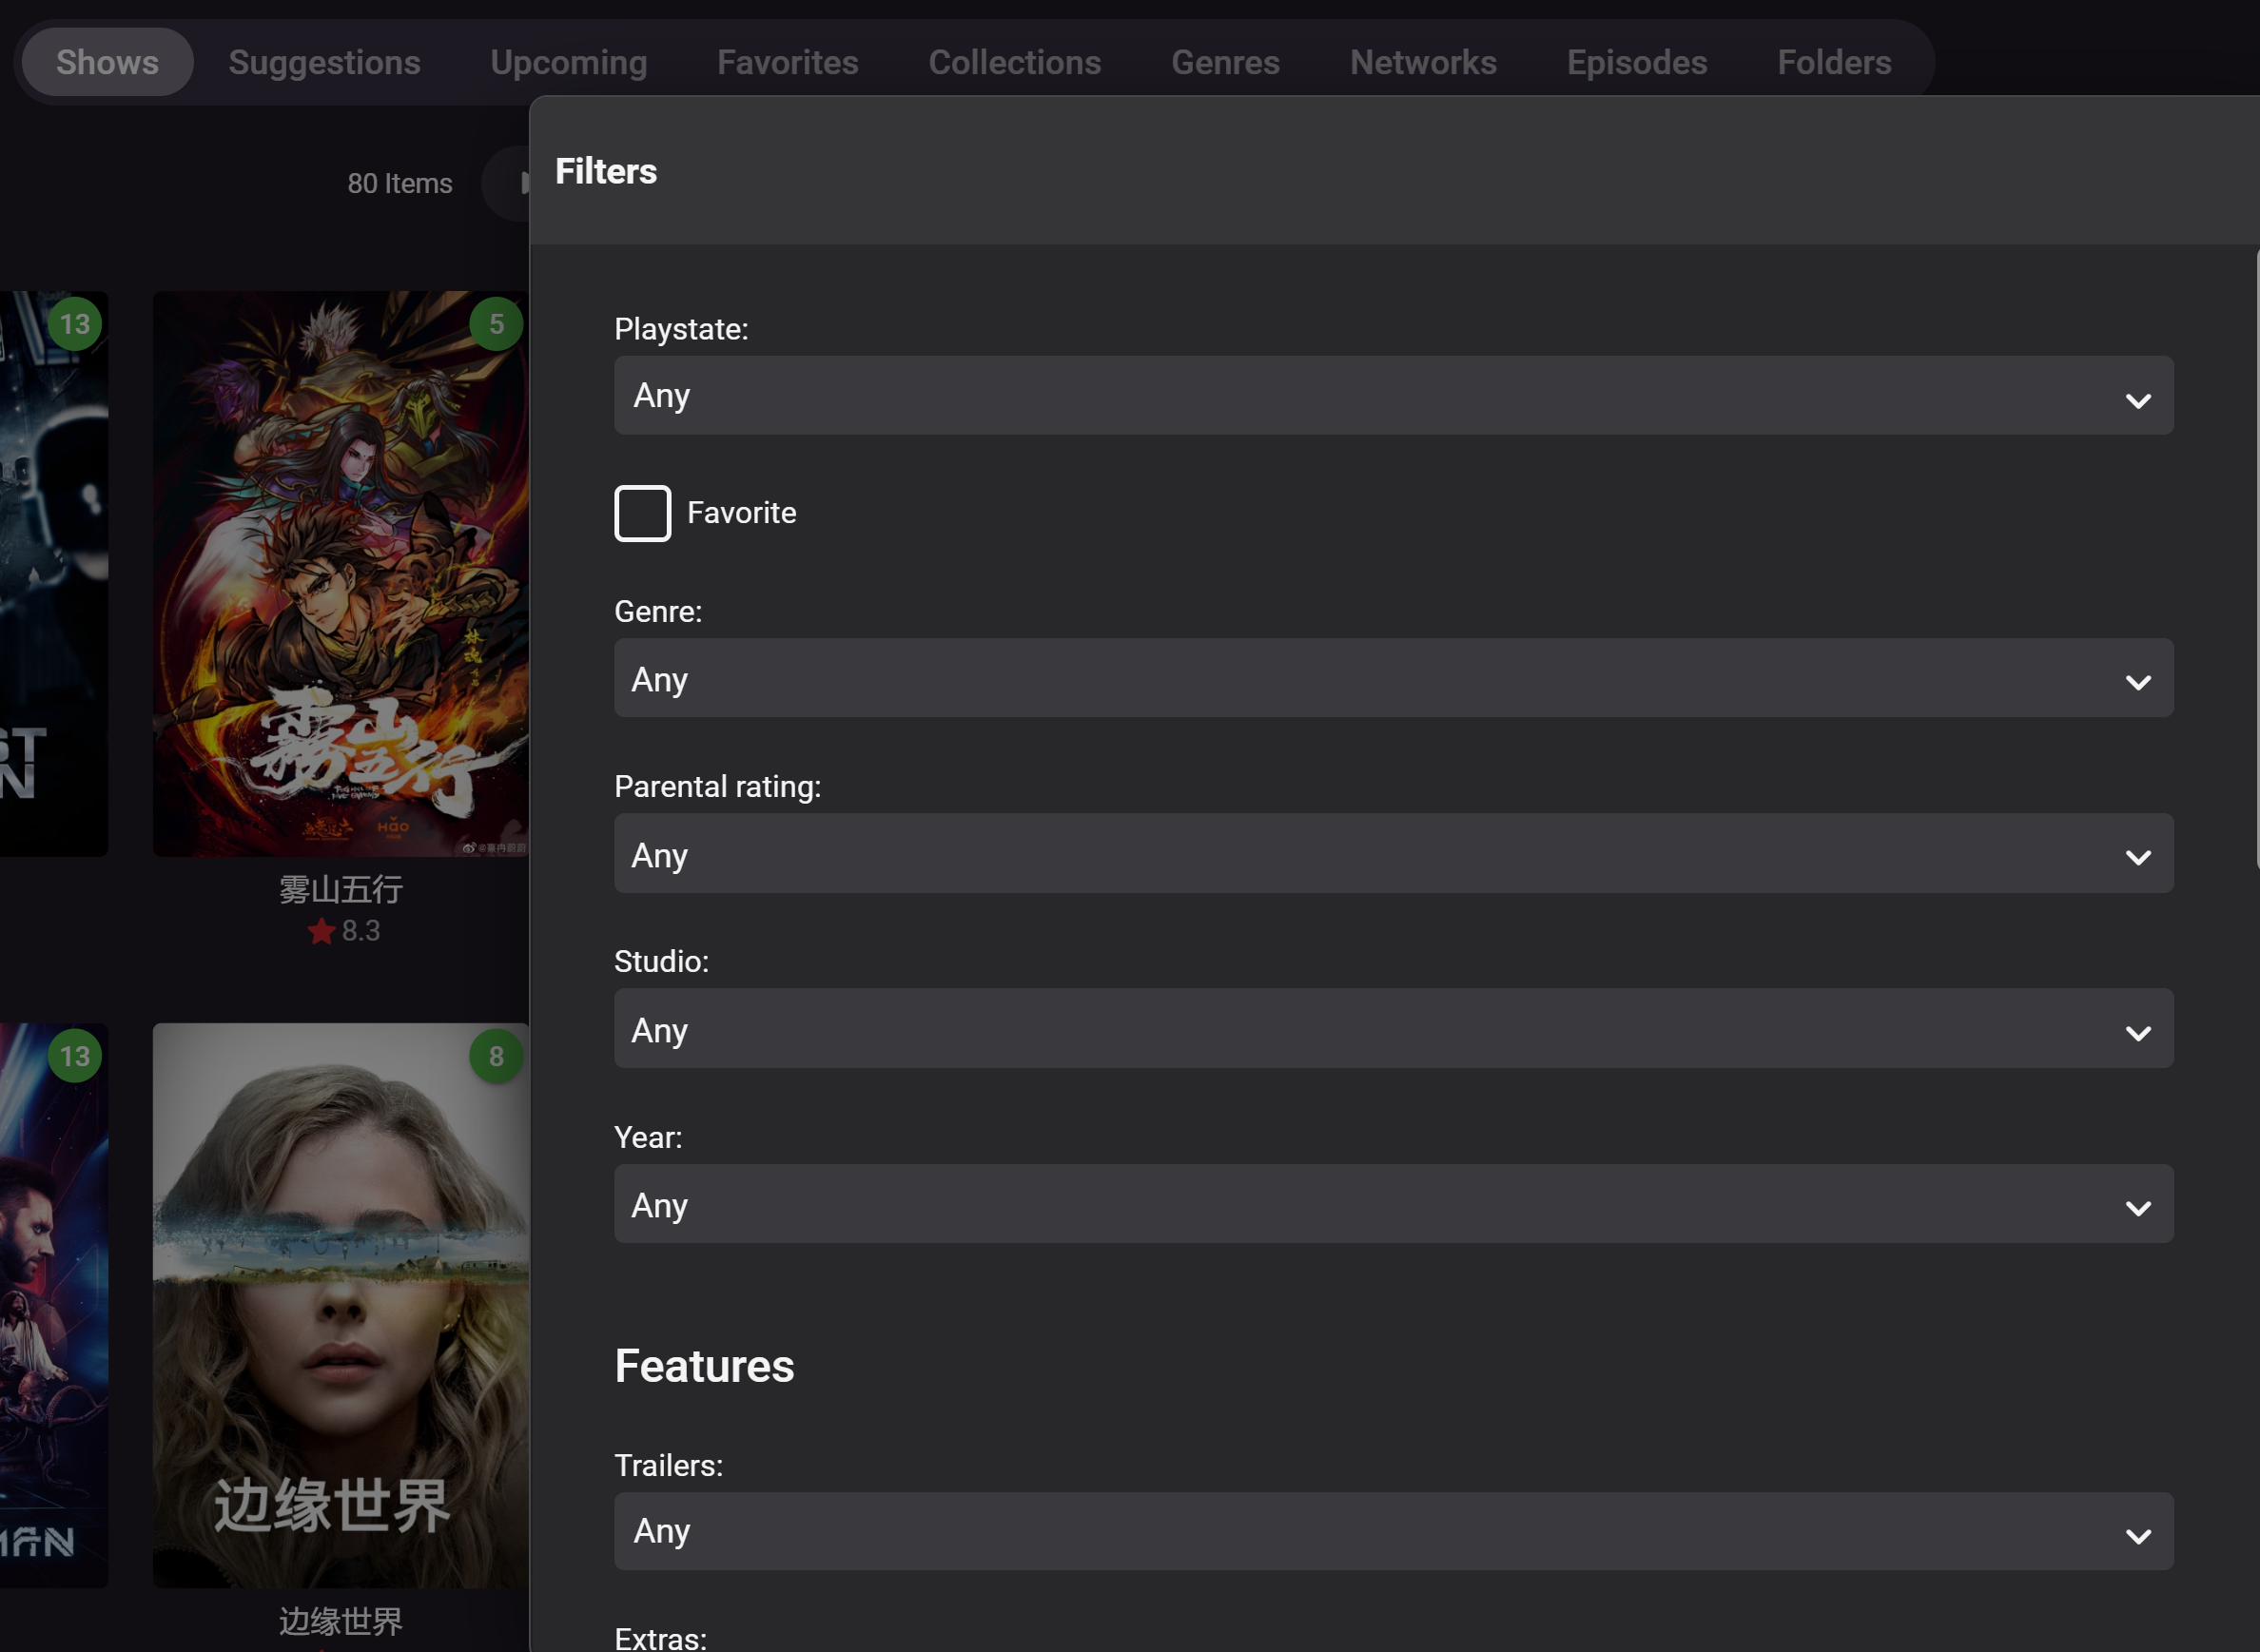Expand the Parental rating dropdown
2260x1652 pixels.
[x=1392, y=854]
